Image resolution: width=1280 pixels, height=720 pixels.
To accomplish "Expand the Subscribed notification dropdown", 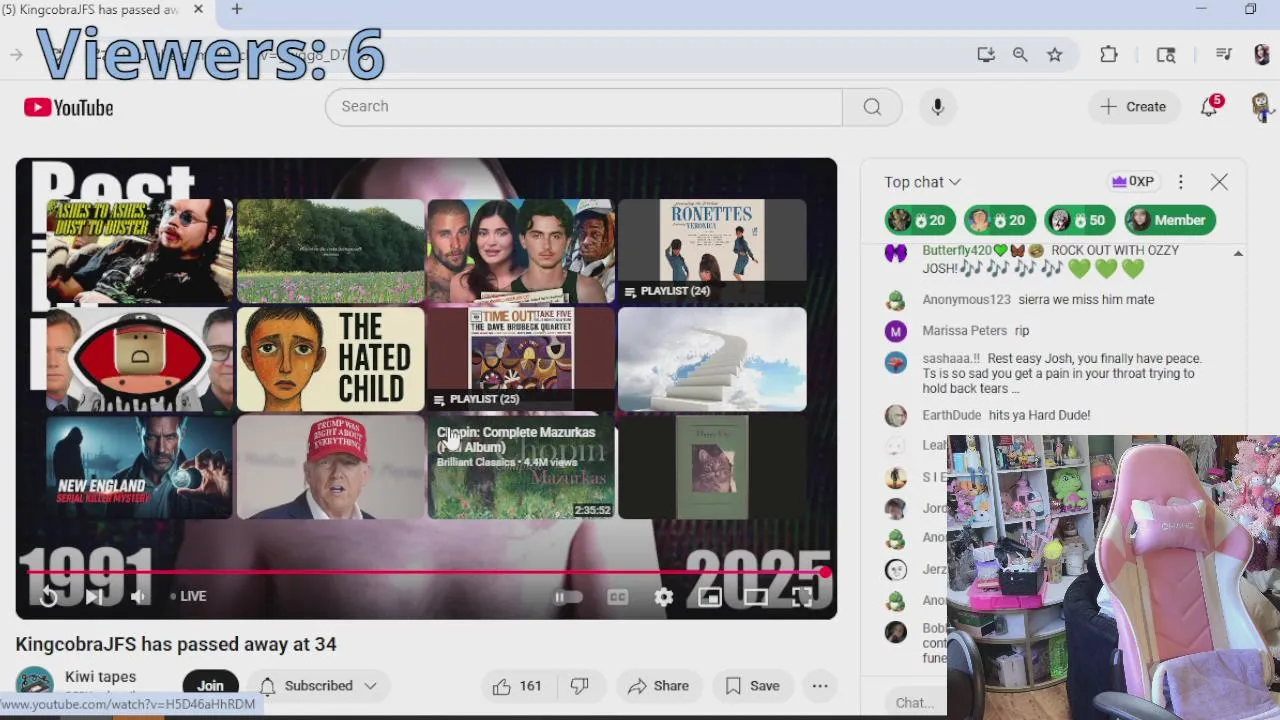I will pyautogui.click(x=318, y=686).
